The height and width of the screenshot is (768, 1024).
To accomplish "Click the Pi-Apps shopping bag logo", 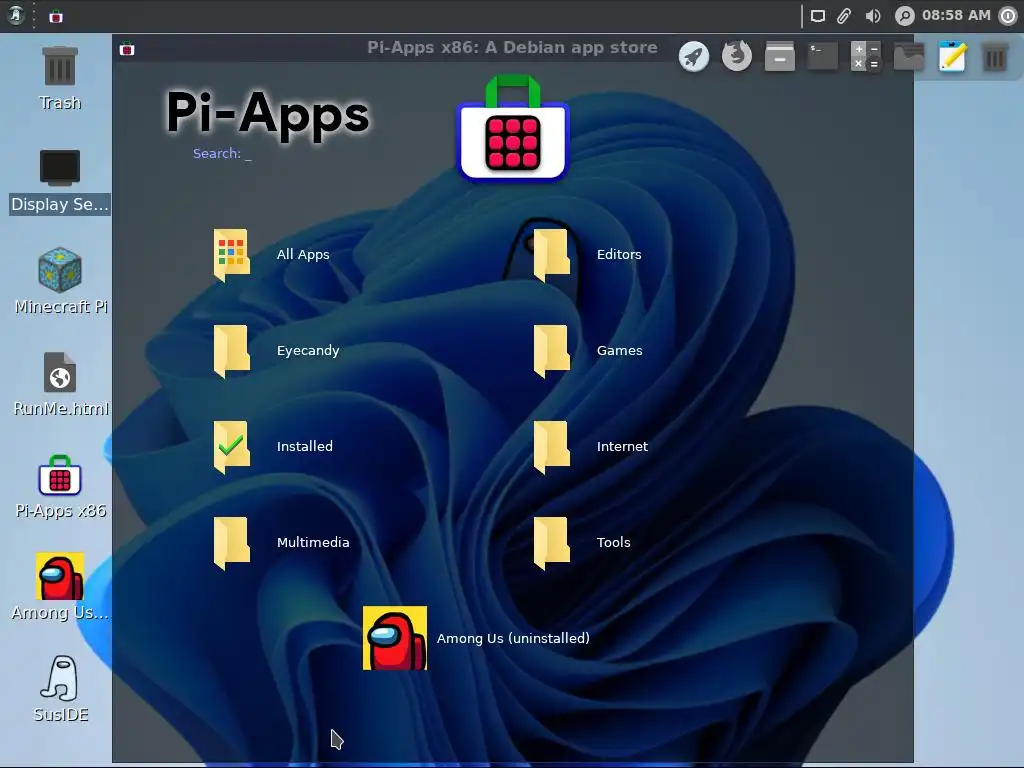I will coord(513,128).
